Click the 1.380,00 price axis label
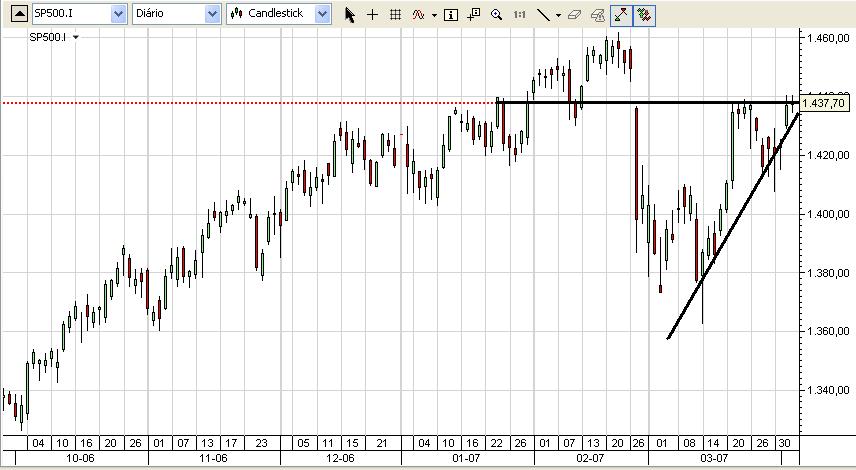This screenshot has width=856, height=470. click(x=828, y=272)
